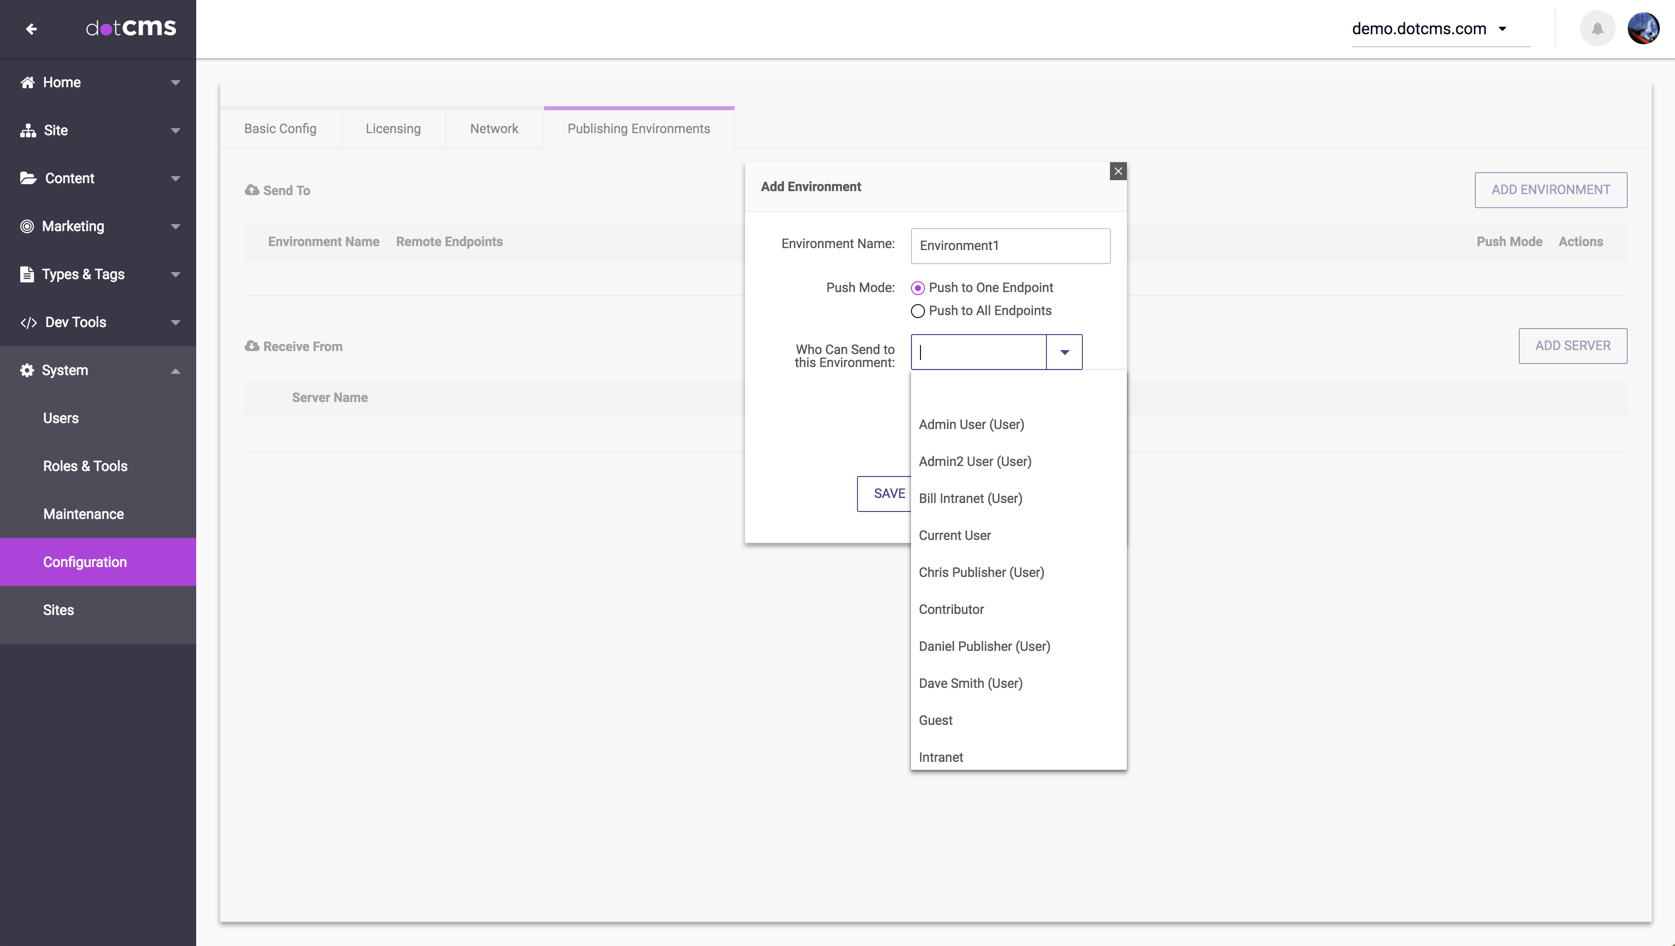
Task: Click the Marketing target icon
Action: pyautogui.click(x=27, y=227)
